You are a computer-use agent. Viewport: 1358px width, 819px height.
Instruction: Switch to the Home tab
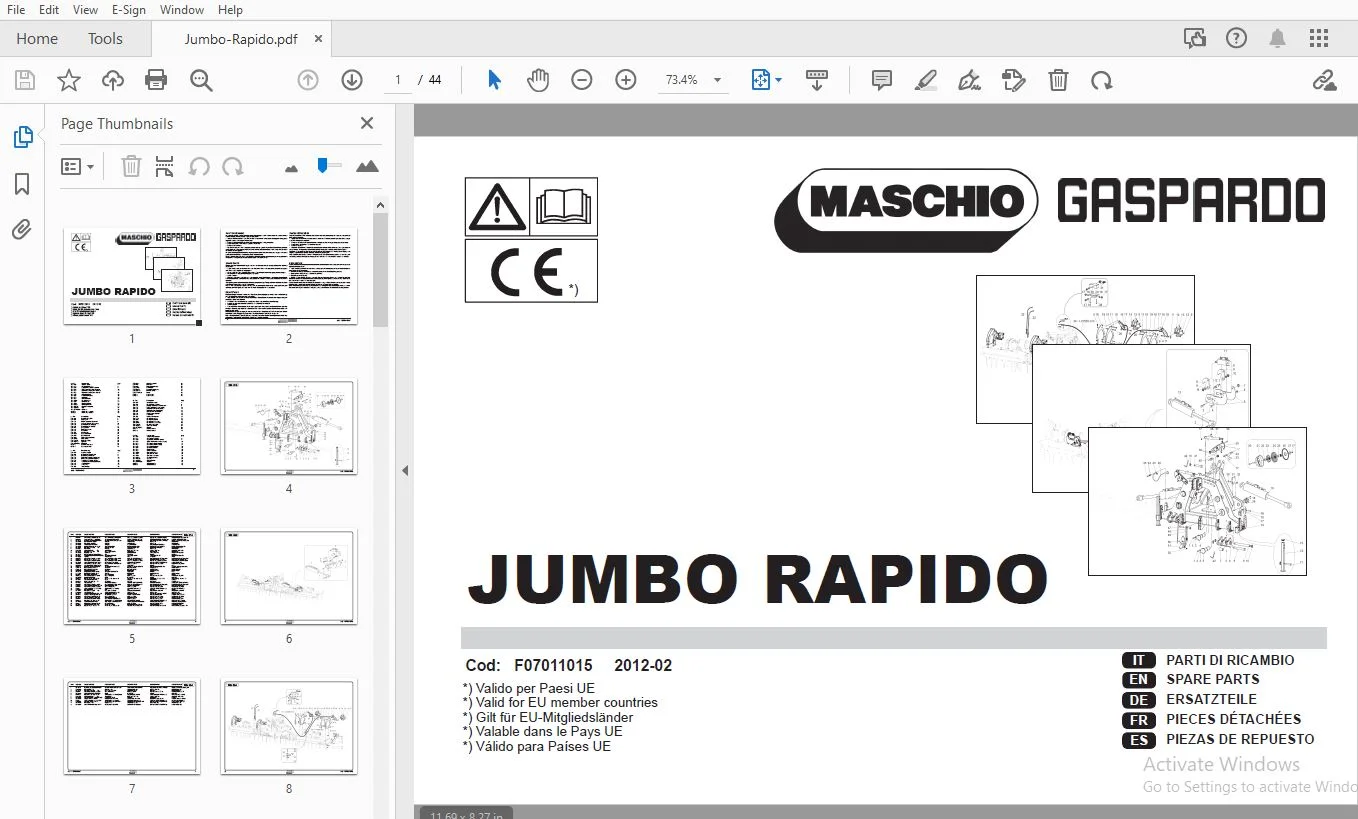click(37, 39)
